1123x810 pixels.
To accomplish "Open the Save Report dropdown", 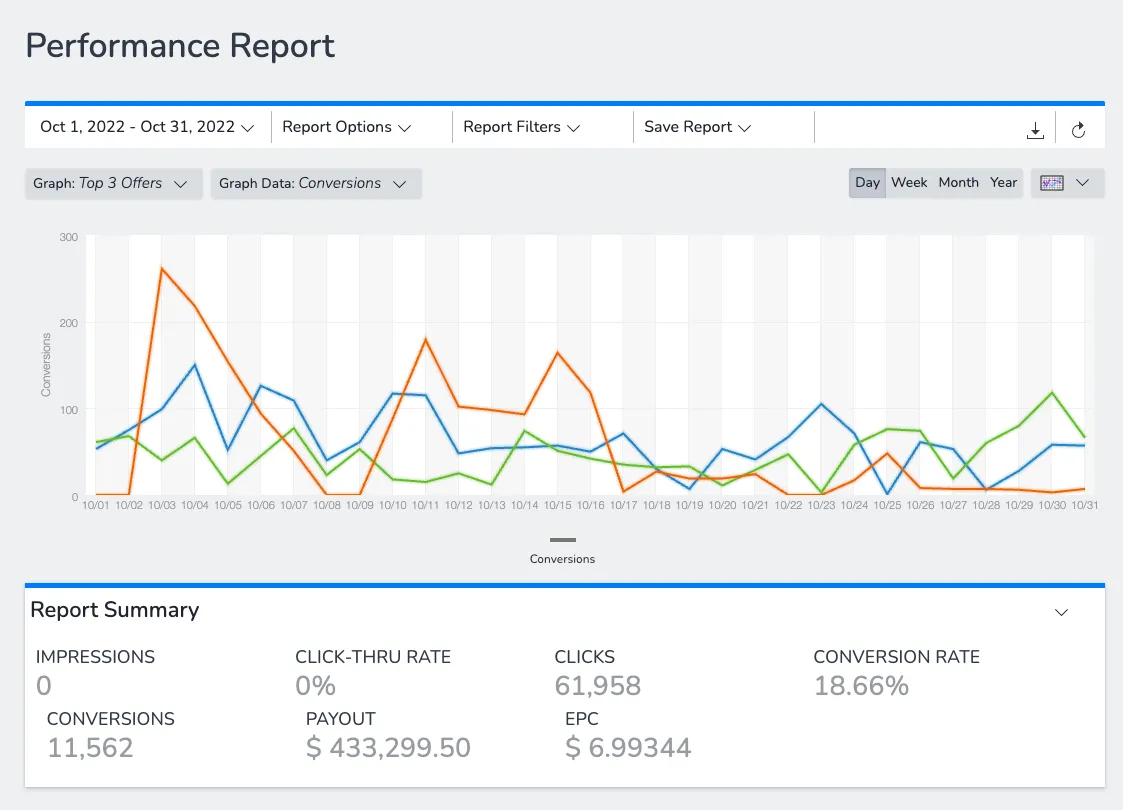I will pos(698,127).
